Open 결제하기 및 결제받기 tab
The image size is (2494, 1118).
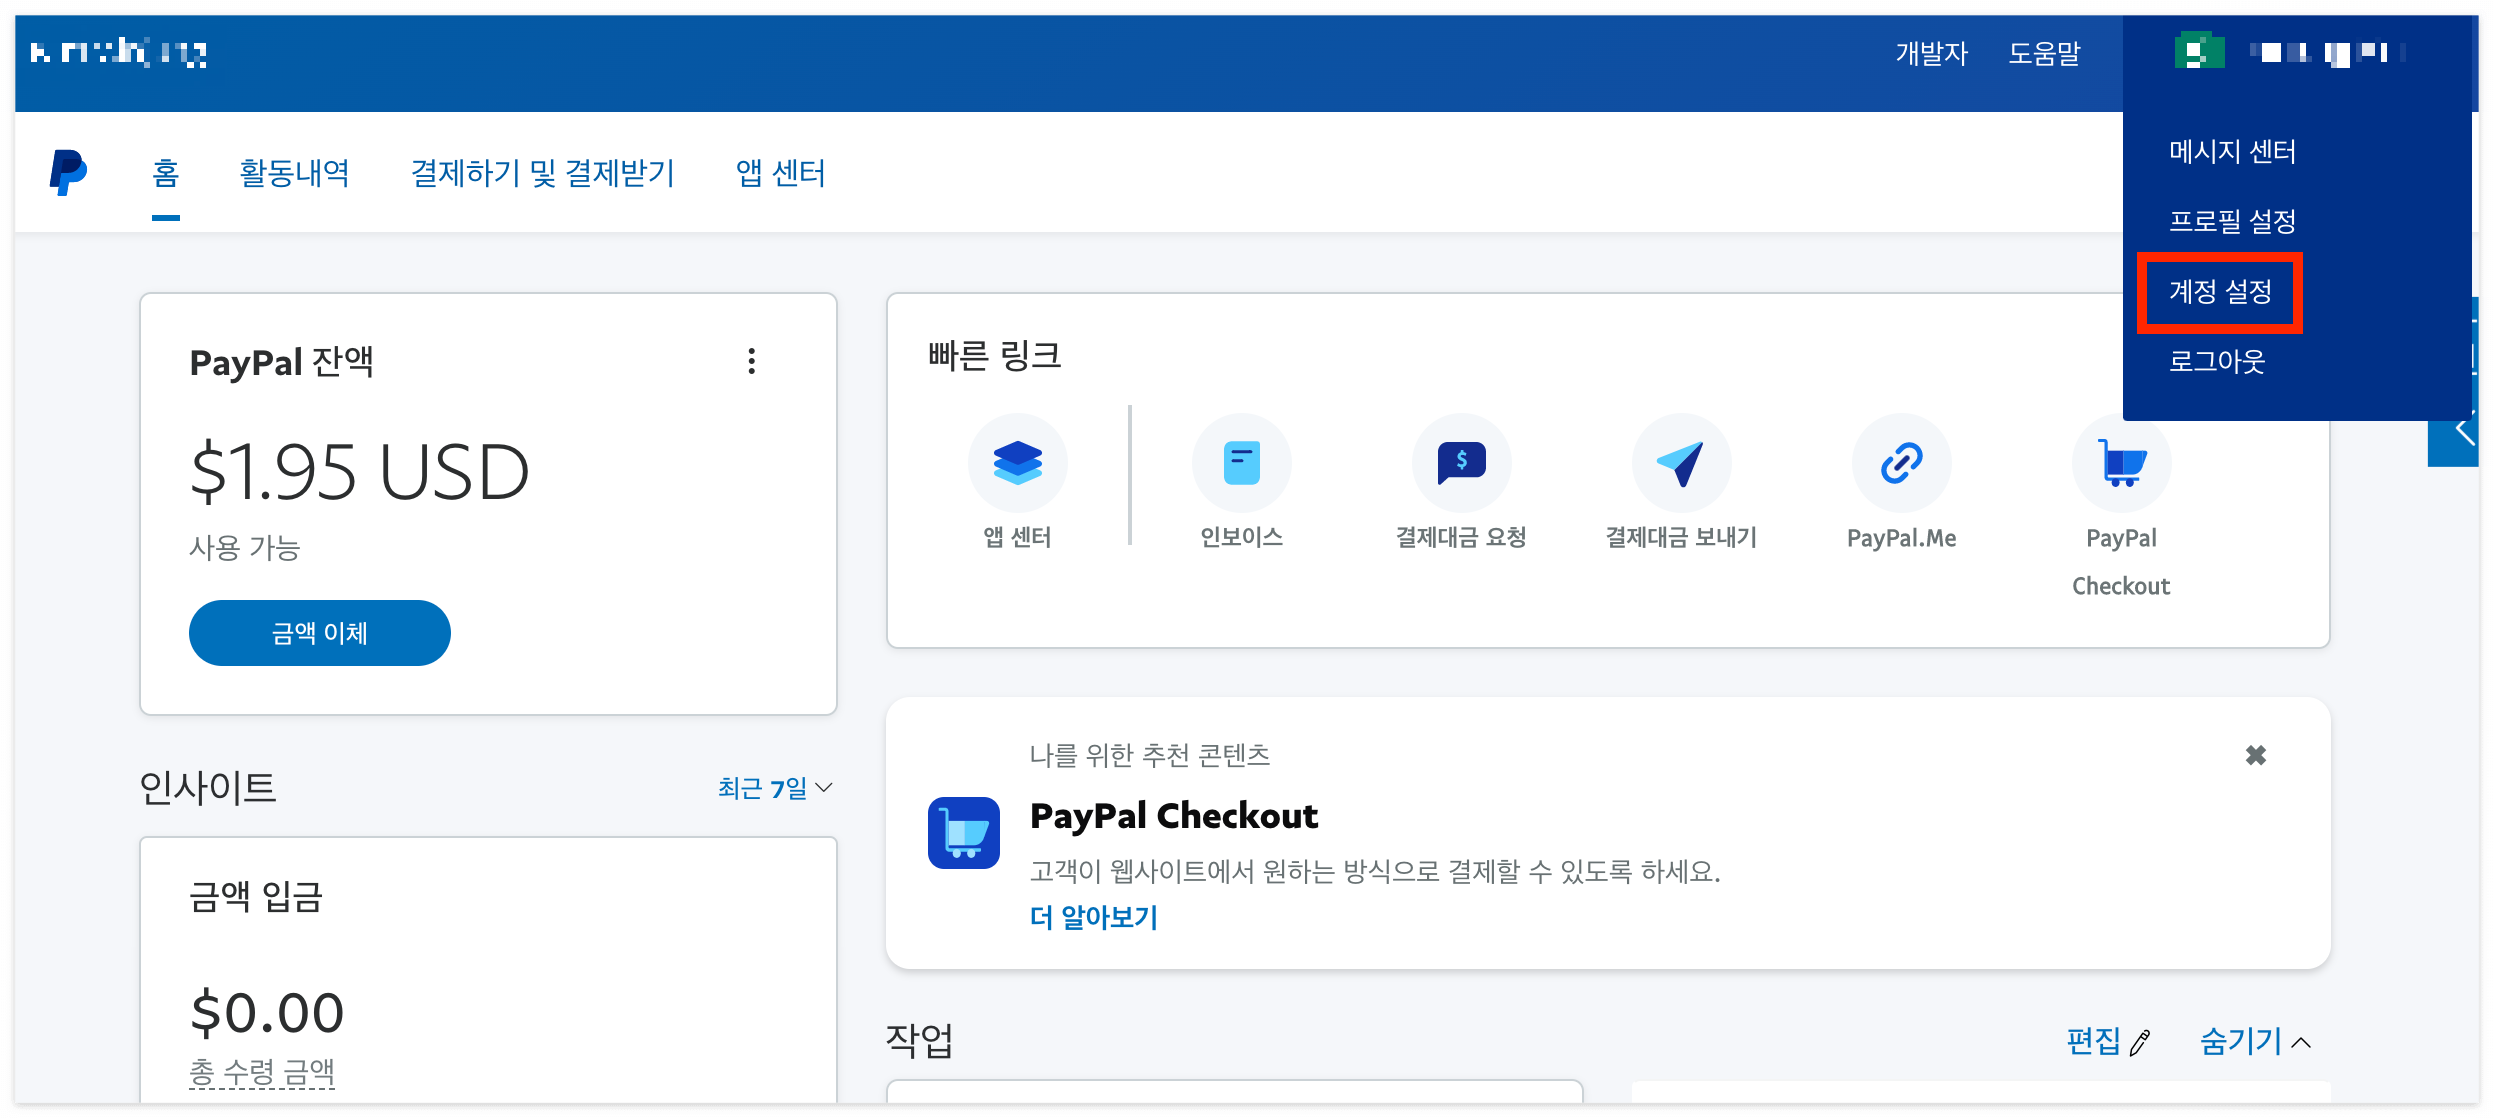[543, 173]
